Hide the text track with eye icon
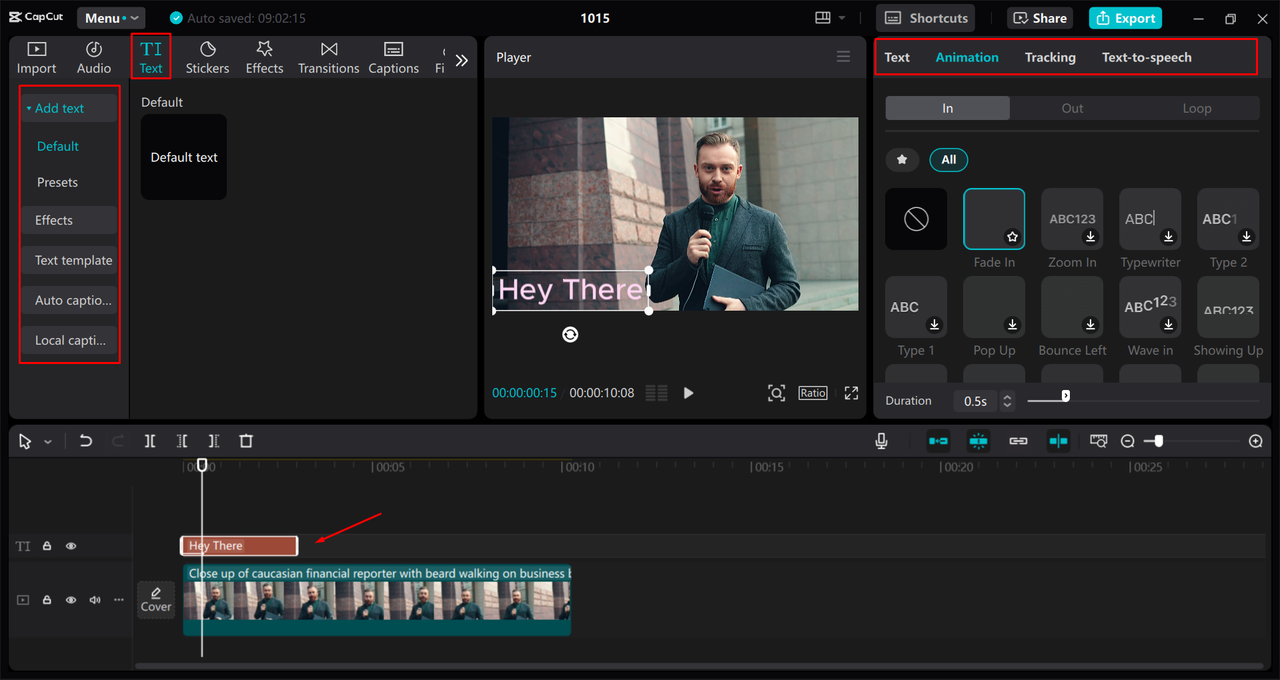 tap(71, 546)
